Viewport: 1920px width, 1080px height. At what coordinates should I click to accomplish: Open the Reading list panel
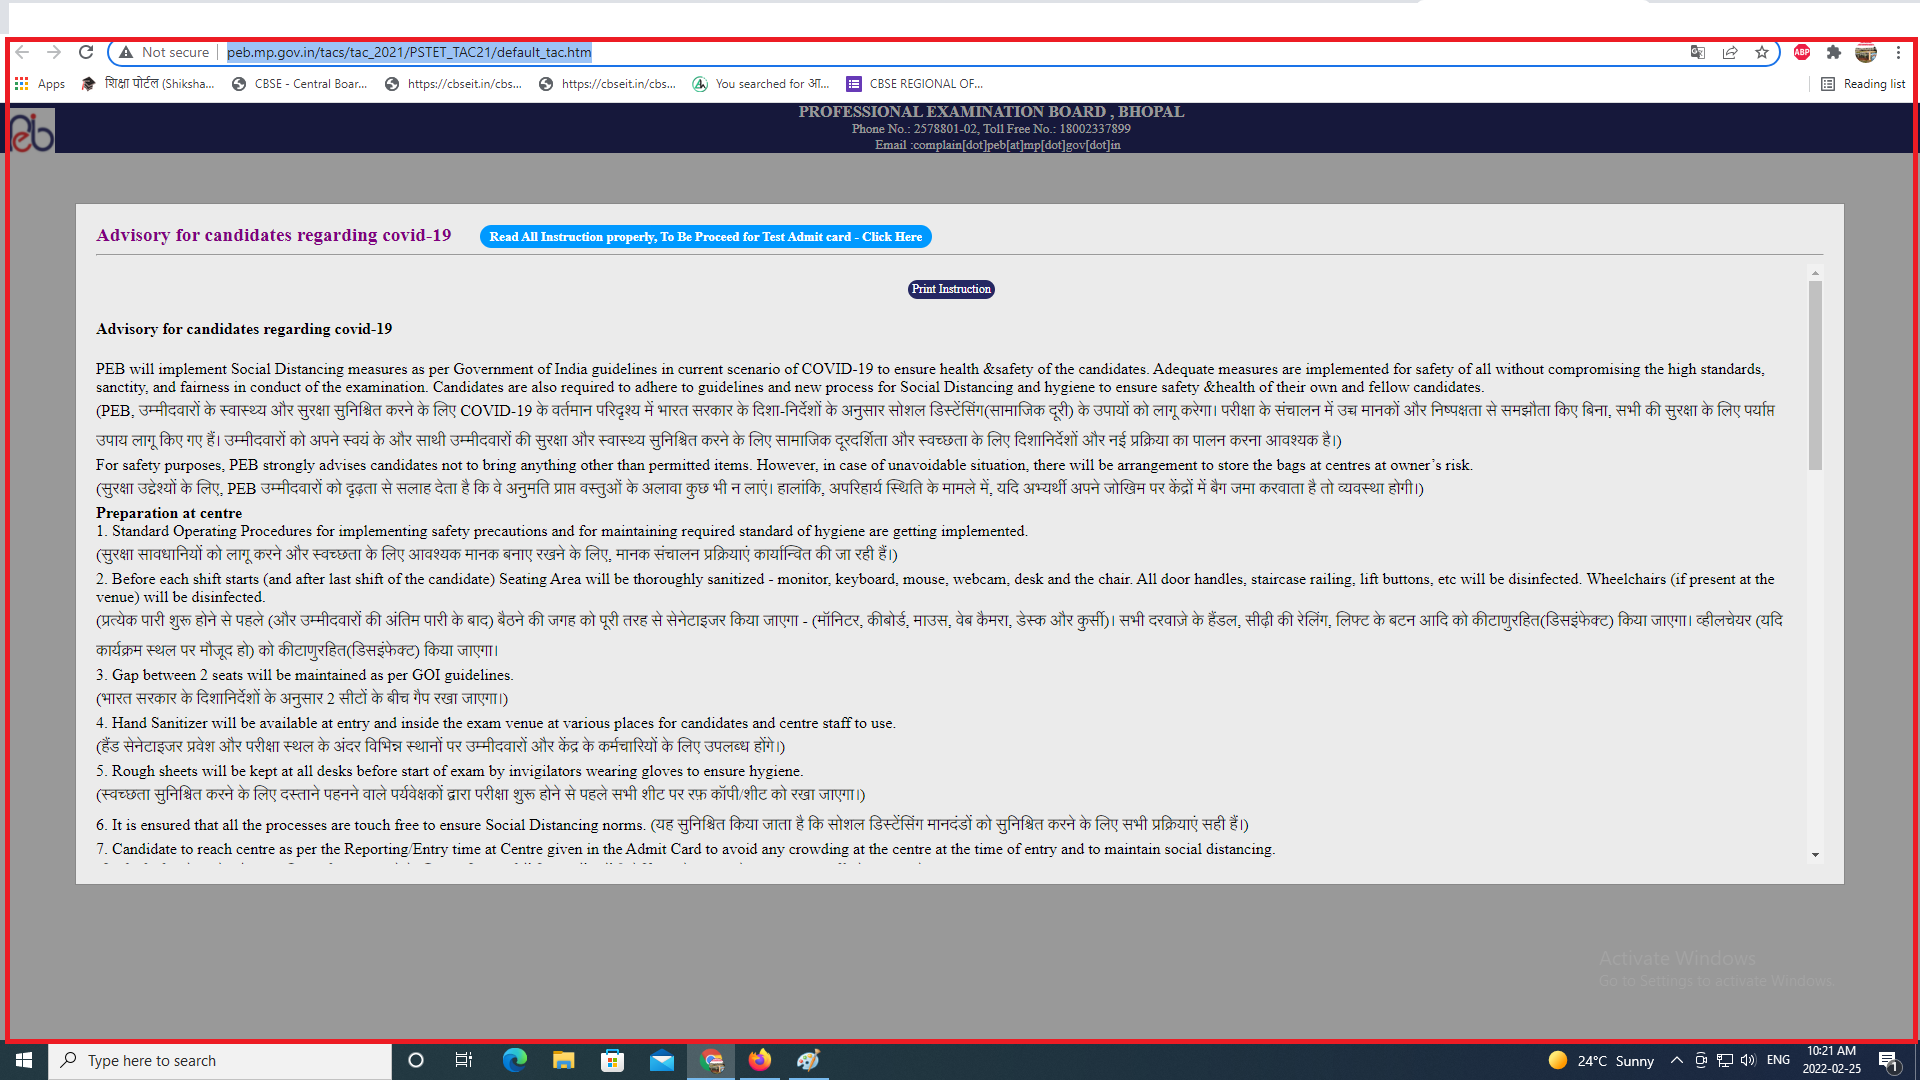pos(1863,84)
